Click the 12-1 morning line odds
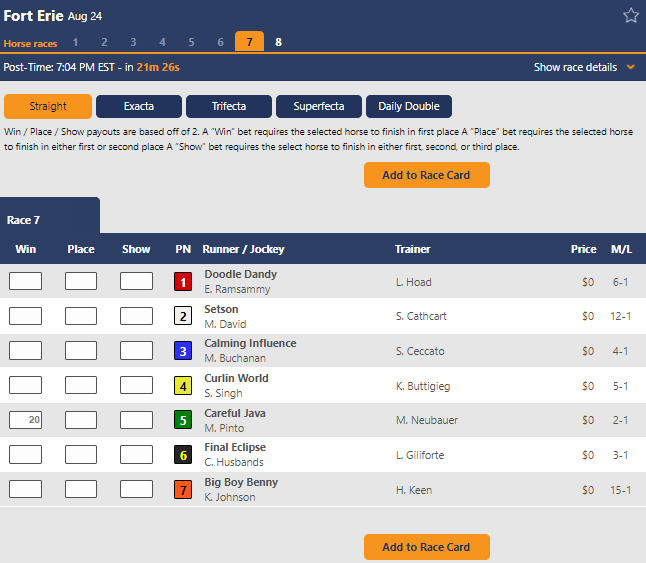The width and height of the screenshot is (646, 563). tap(620, 316)
